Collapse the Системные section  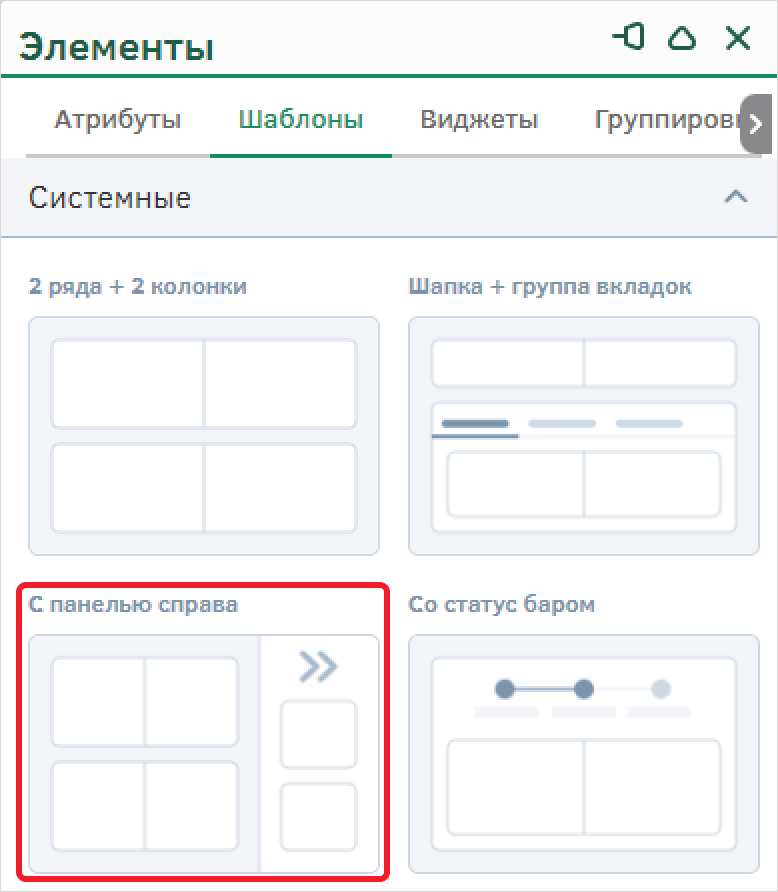pyautogui.click(x=736, y=197)
